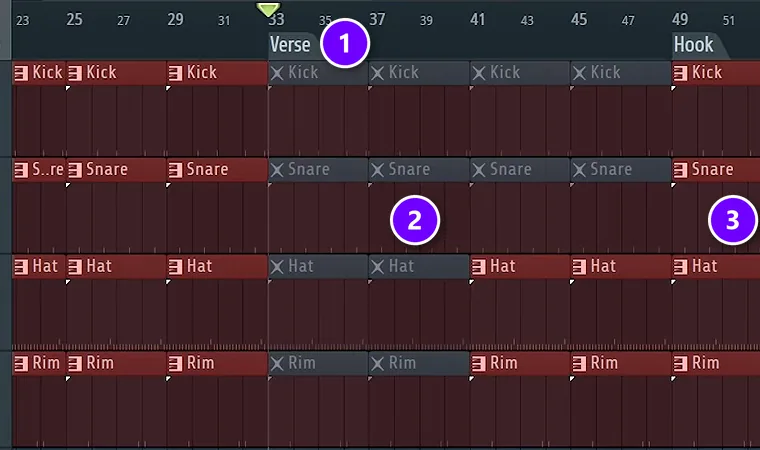
Task: Click the muted X icon on Kick clip at bar 45
Action: coord(579,73)
